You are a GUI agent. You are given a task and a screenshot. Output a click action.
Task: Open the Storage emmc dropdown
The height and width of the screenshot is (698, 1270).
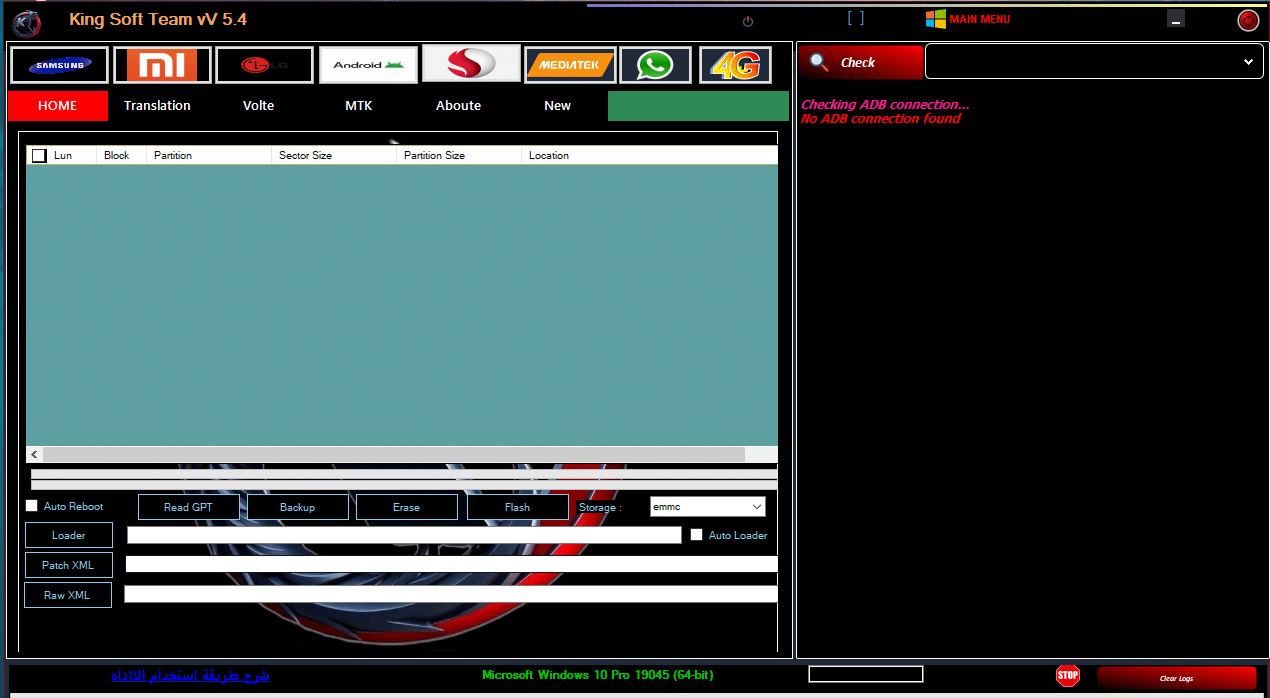coord(707,506)
